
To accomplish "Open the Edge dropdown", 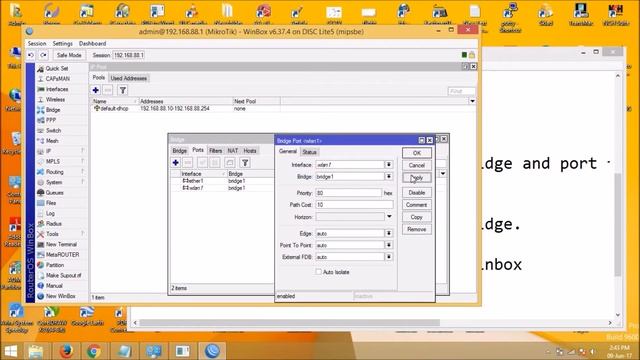I will 389,233.
